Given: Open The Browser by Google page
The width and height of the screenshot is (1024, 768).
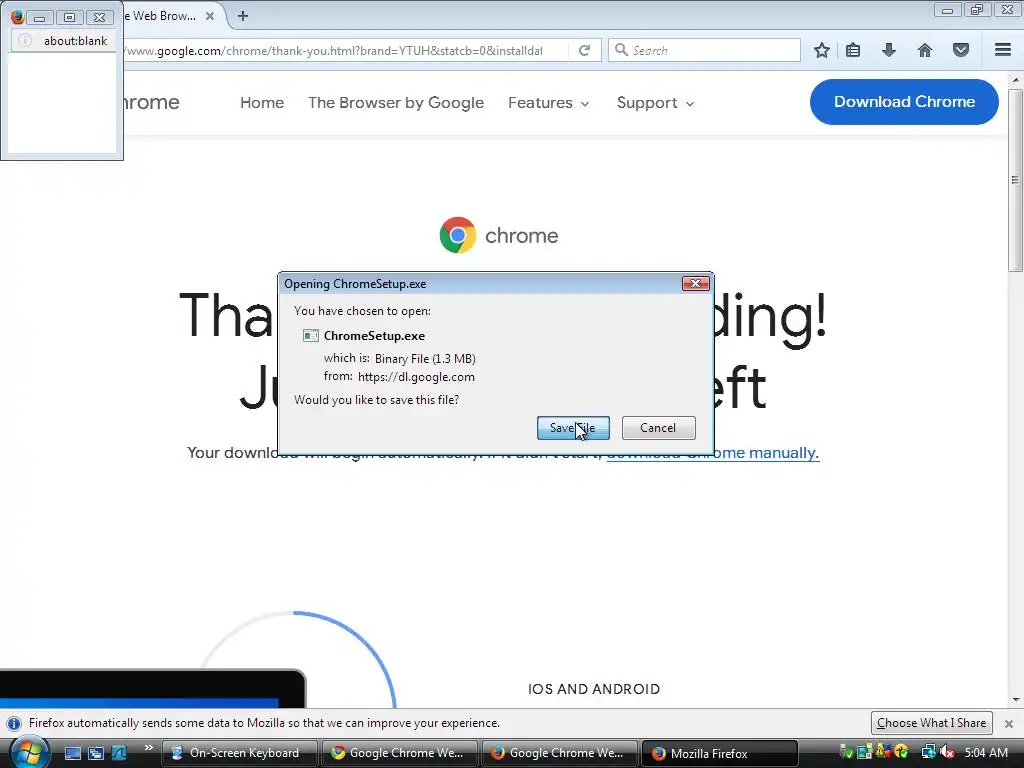Looking at the screenshot, I should (396, 103).
